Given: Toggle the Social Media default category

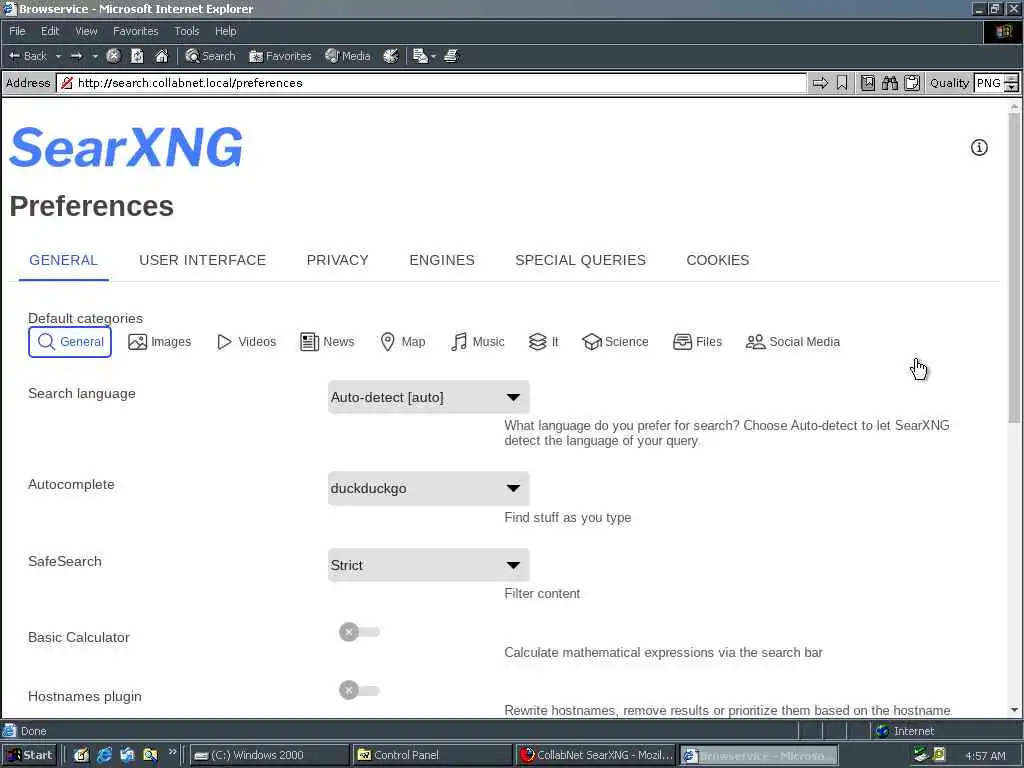Looking at the screenshot, I should click(x=793, y=342).
